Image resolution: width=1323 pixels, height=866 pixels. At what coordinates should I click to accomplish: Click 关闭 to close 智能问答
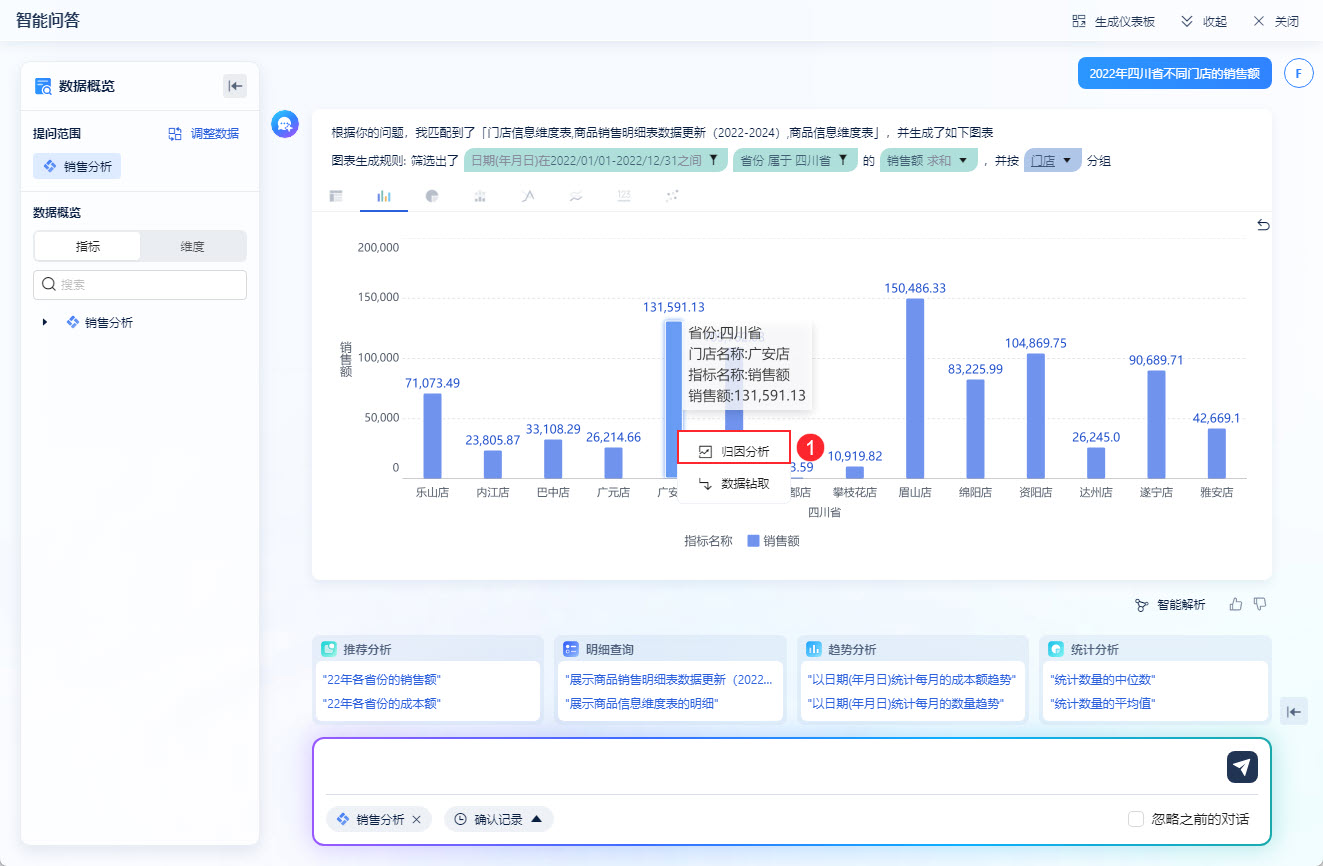coord(1276,21)
